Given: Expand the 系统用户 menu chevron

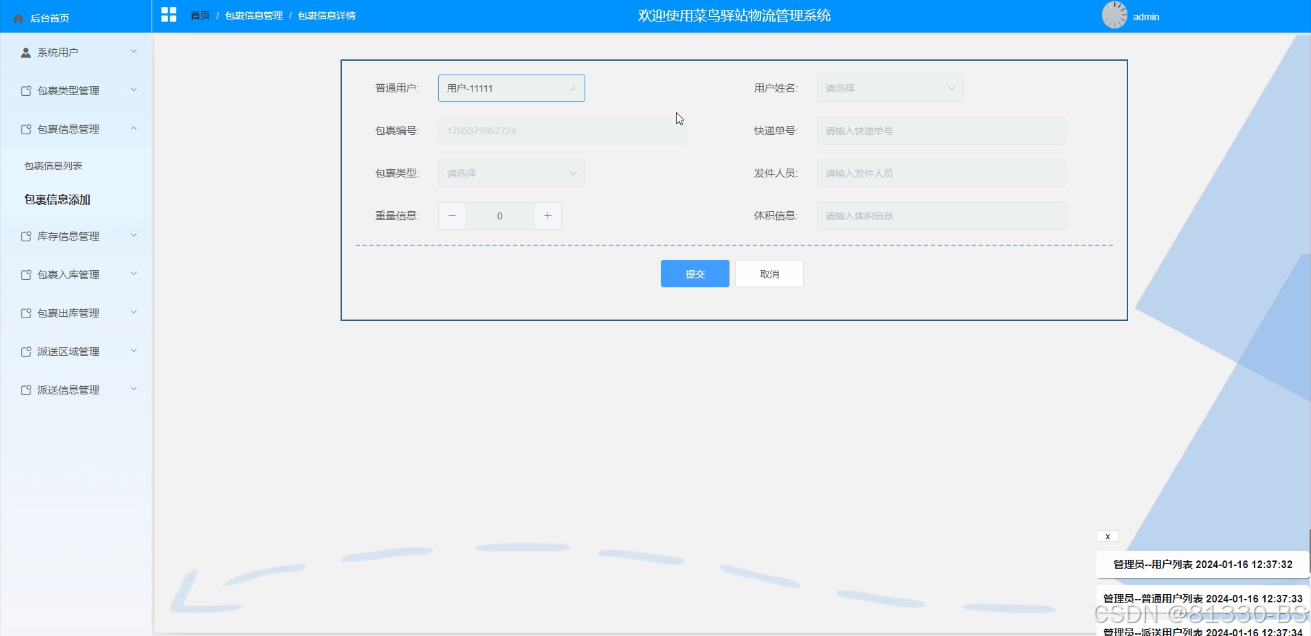Looking at the screenshot, I should pos(134,52).
